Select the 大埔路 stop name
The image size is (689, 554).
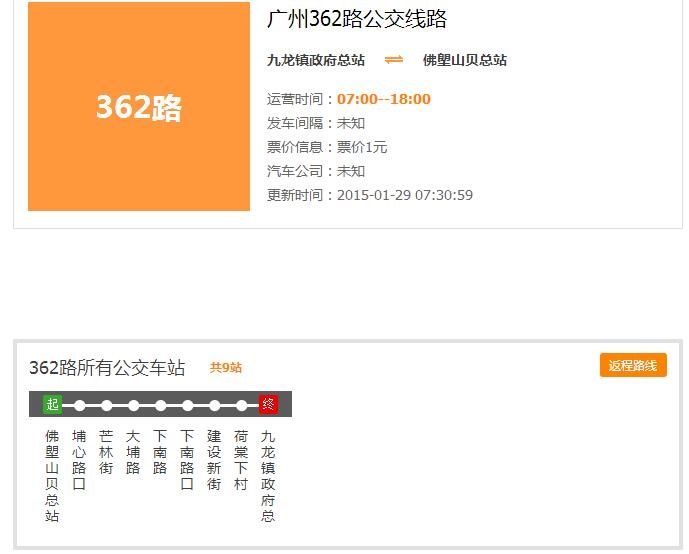[x=133, y=452]
